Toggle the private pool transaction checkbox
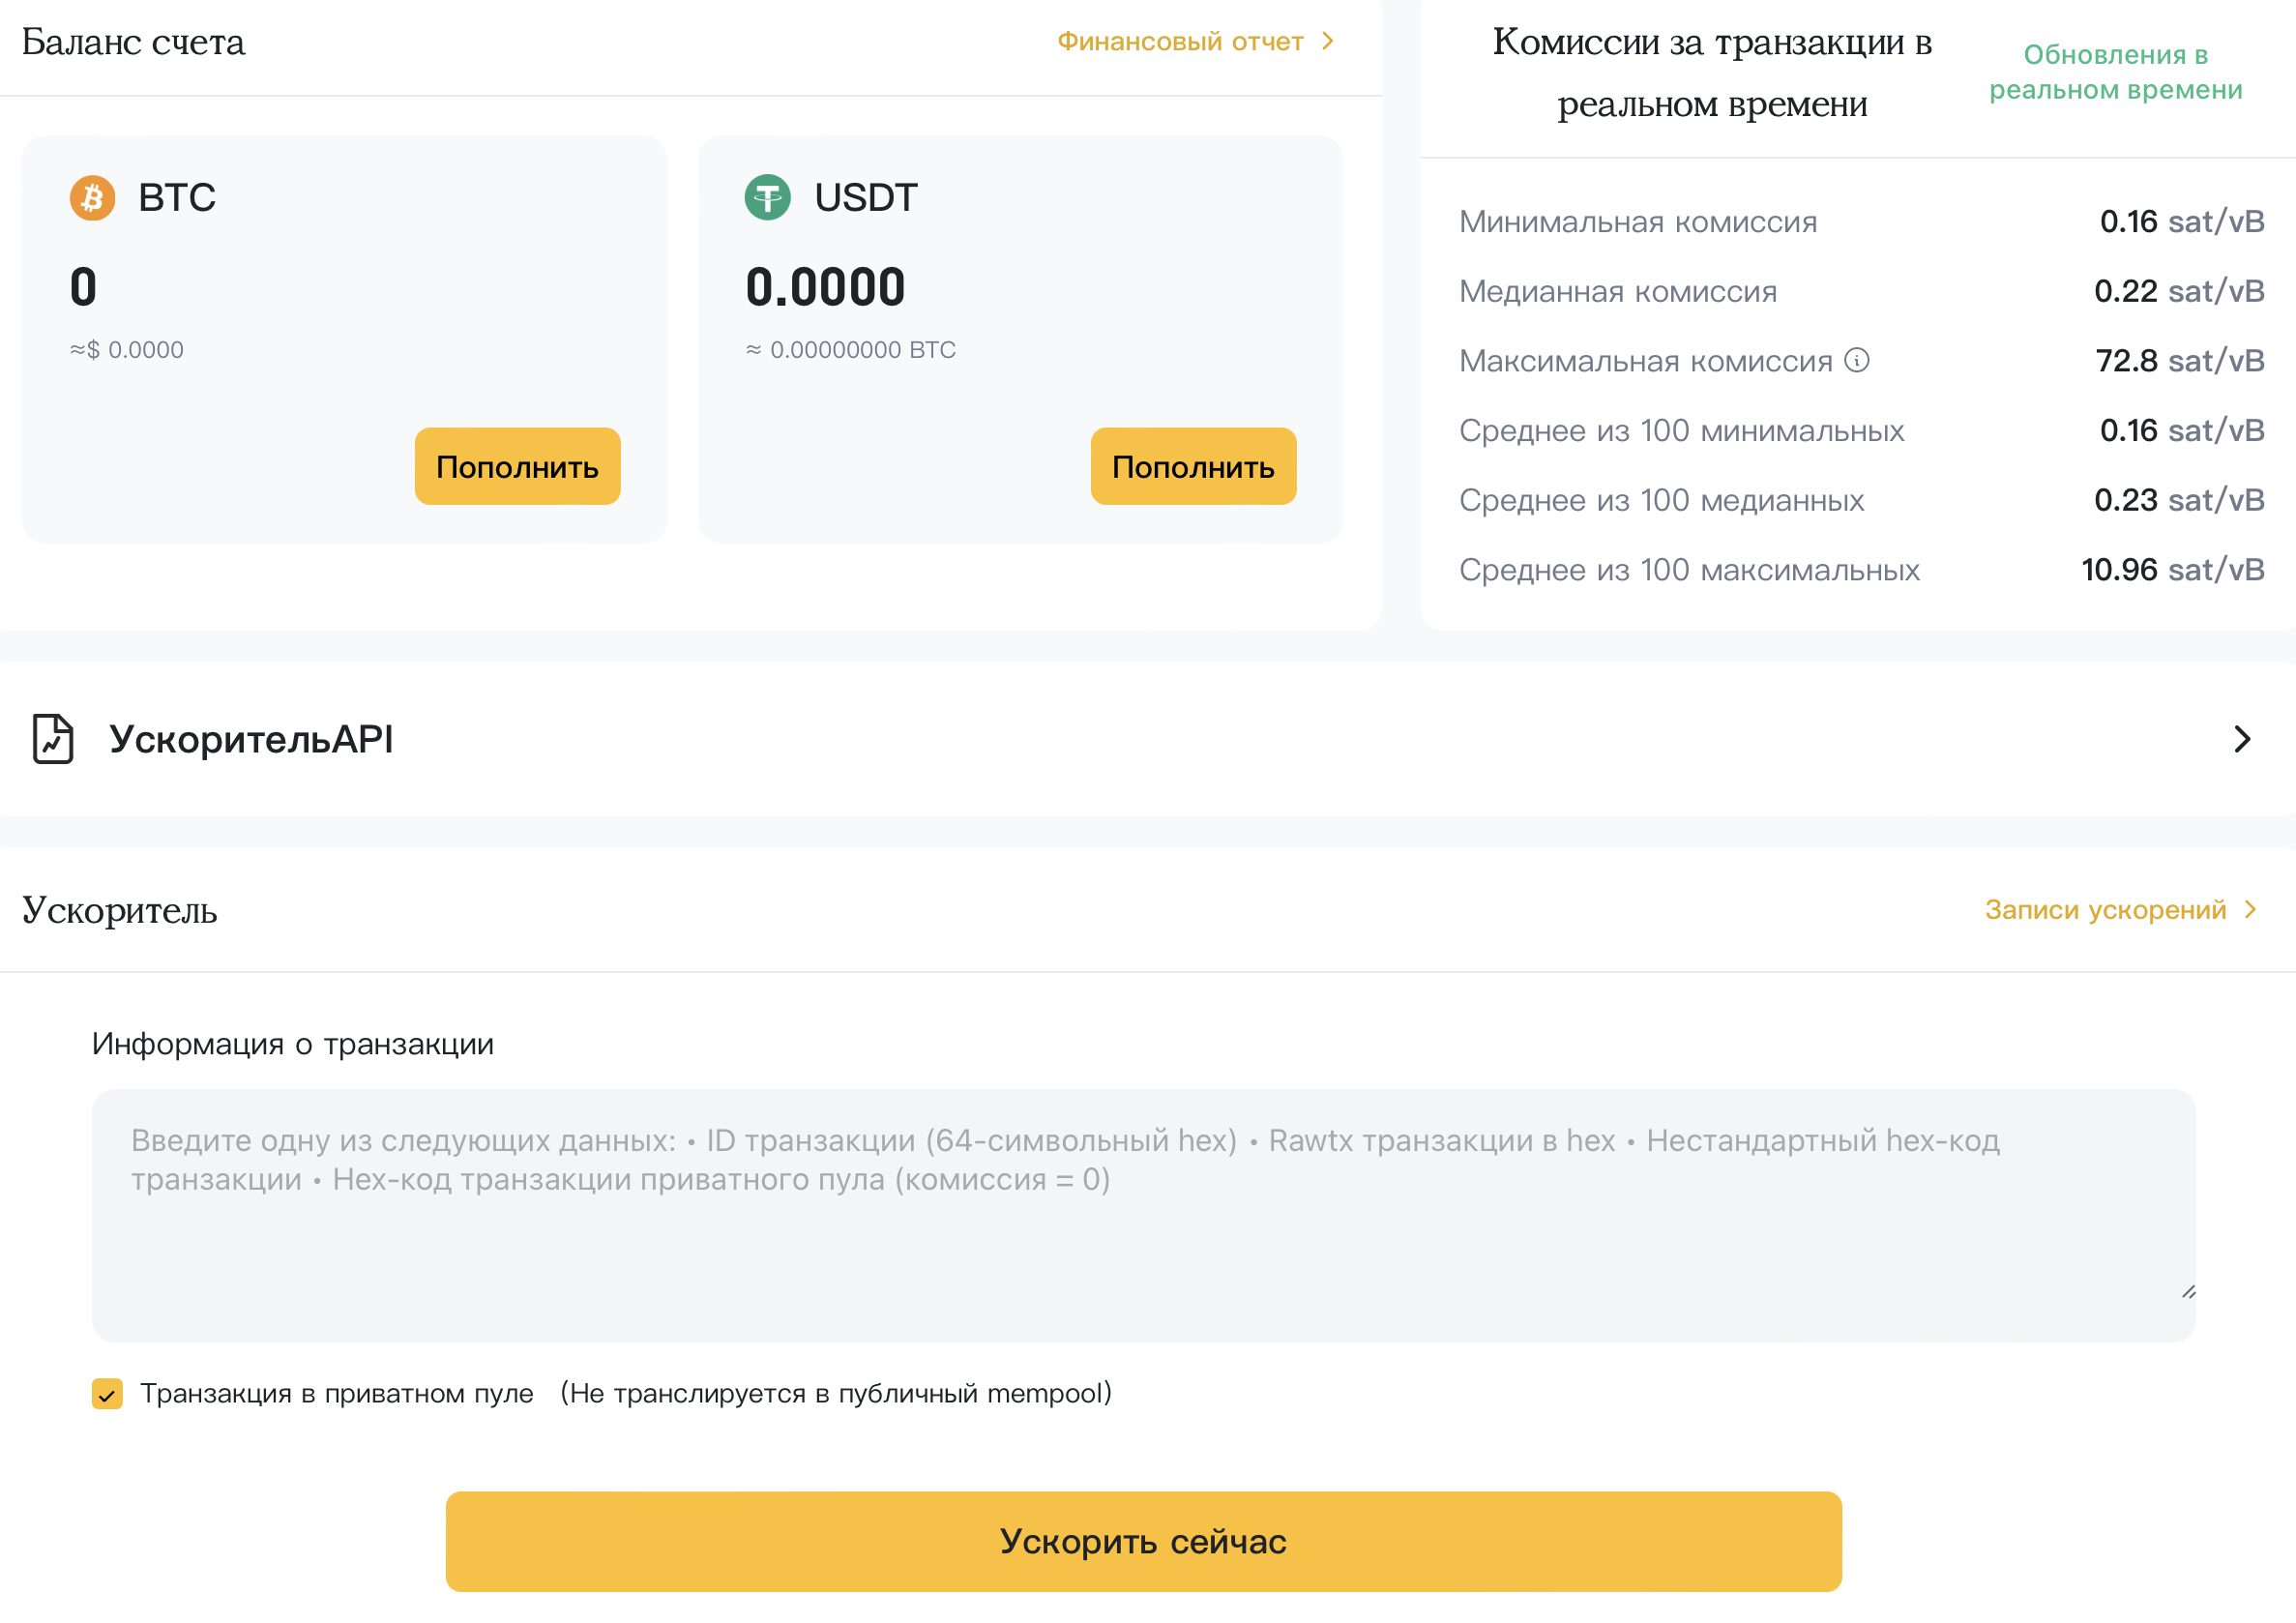 107,1393
